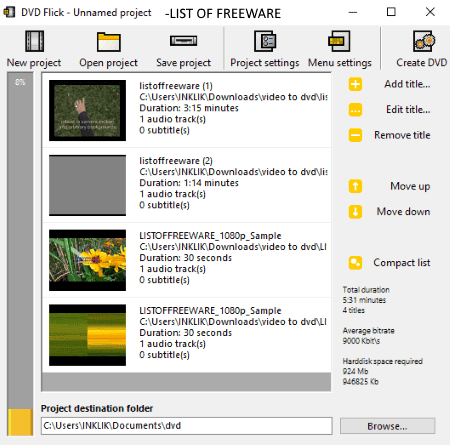Click the 924 Mb space value
This screenshot has width=450, height=445.
point(355,371)
